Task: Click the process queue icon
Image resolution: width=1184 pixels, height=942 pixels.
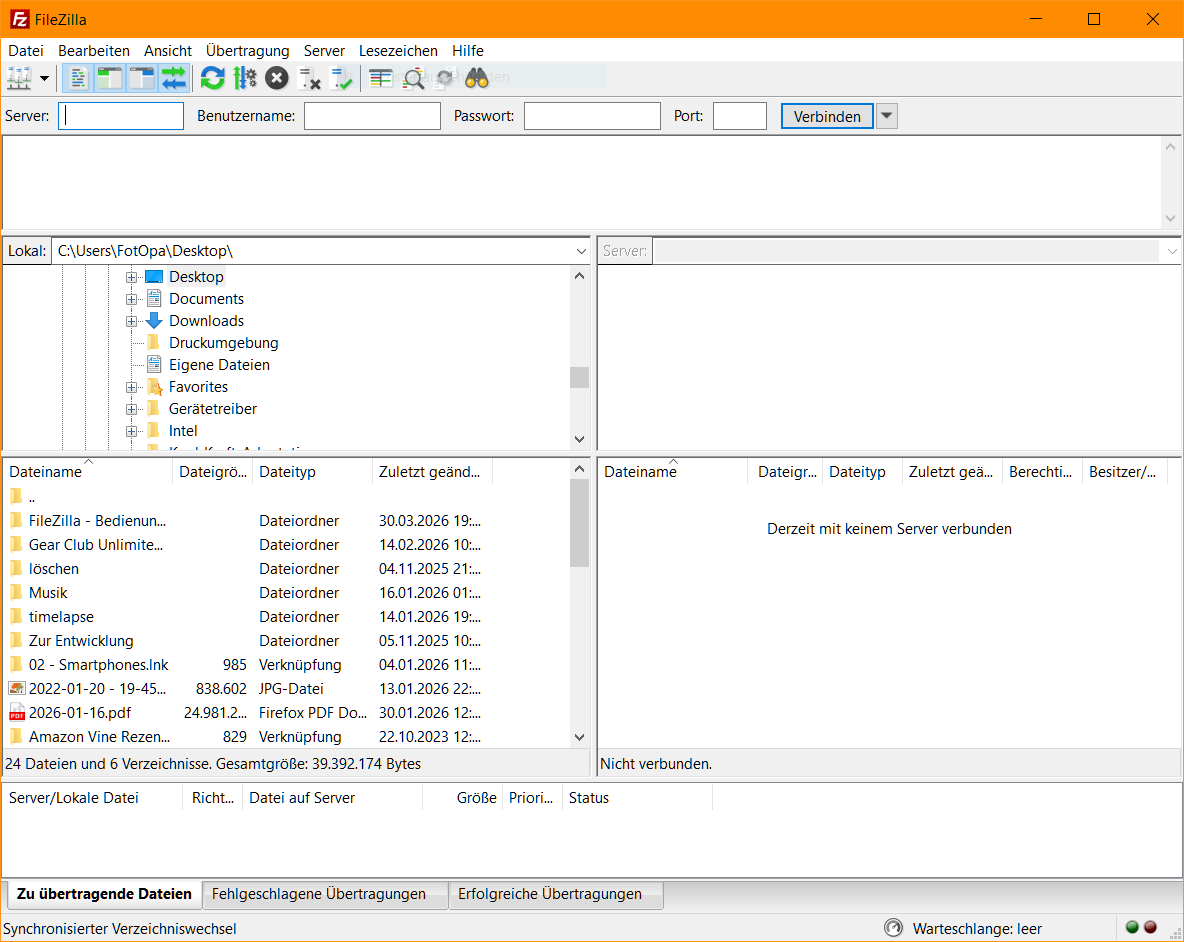Action: pyautogui.click(x=244, y=78)
